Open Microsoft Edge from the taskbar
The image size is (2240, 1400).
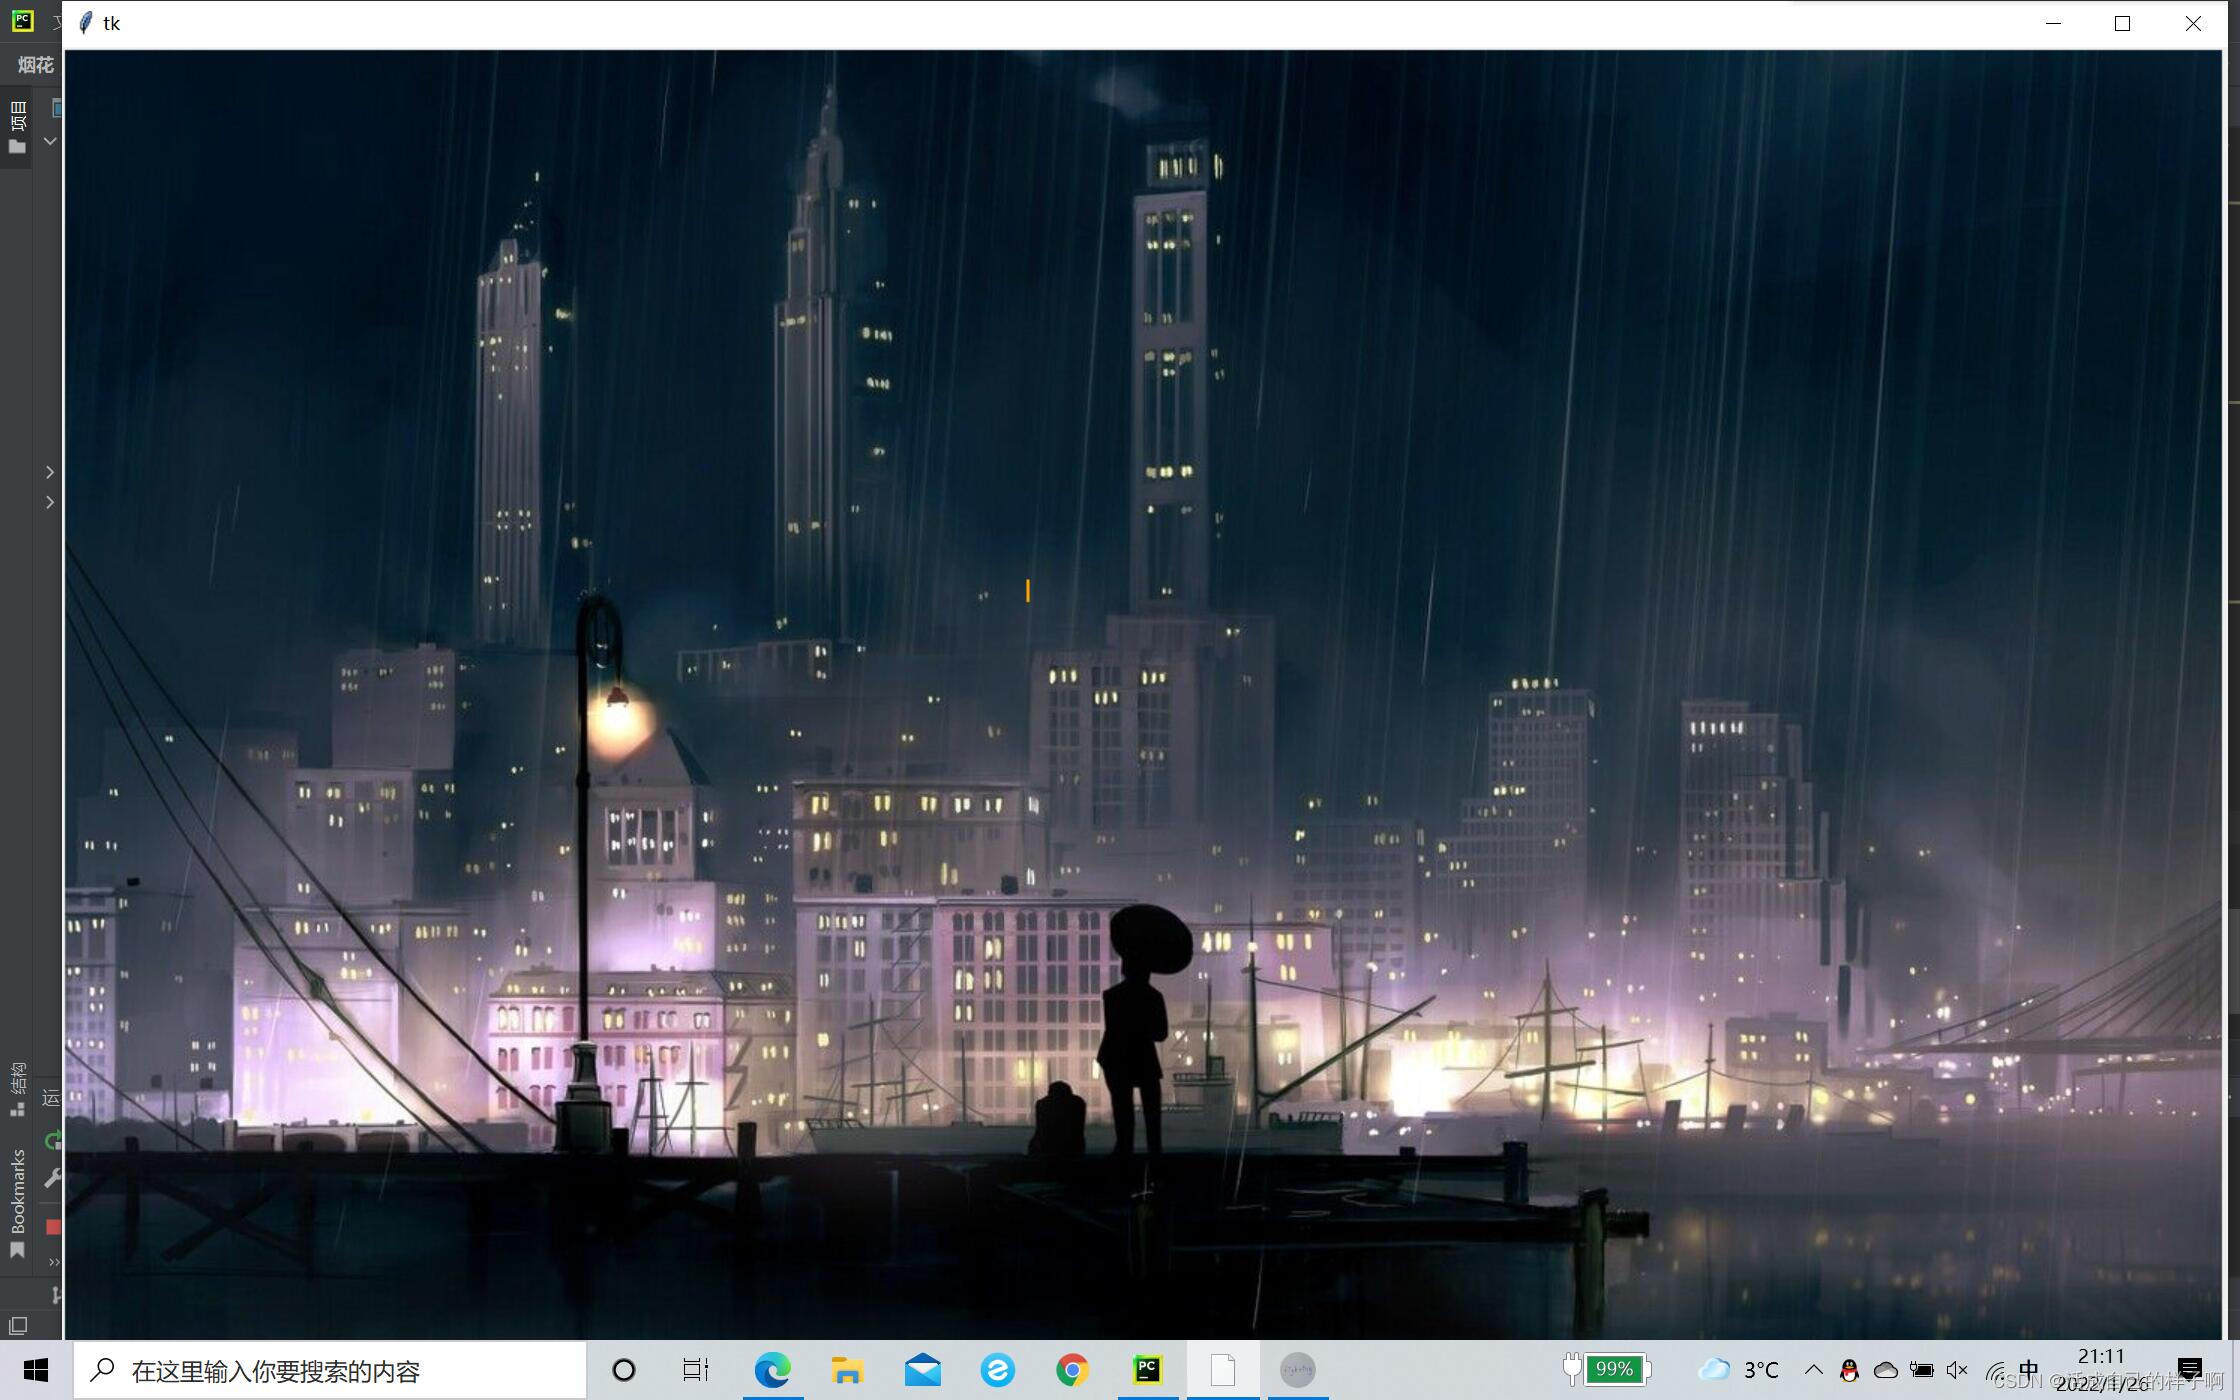click(x=772, y=1369)
